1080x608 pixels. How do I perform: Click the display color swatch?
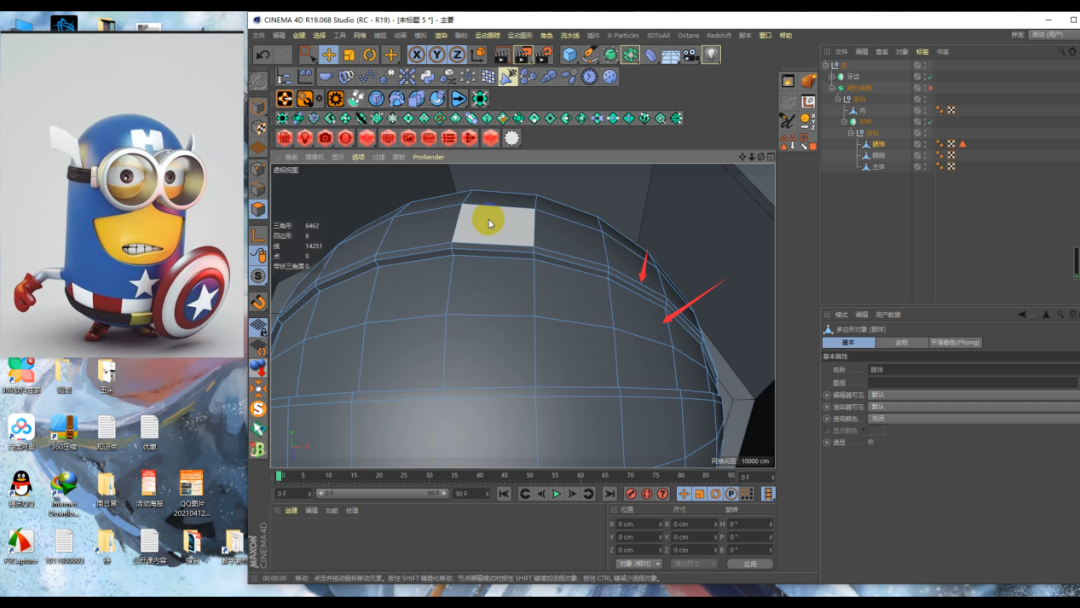pos(875,430)
